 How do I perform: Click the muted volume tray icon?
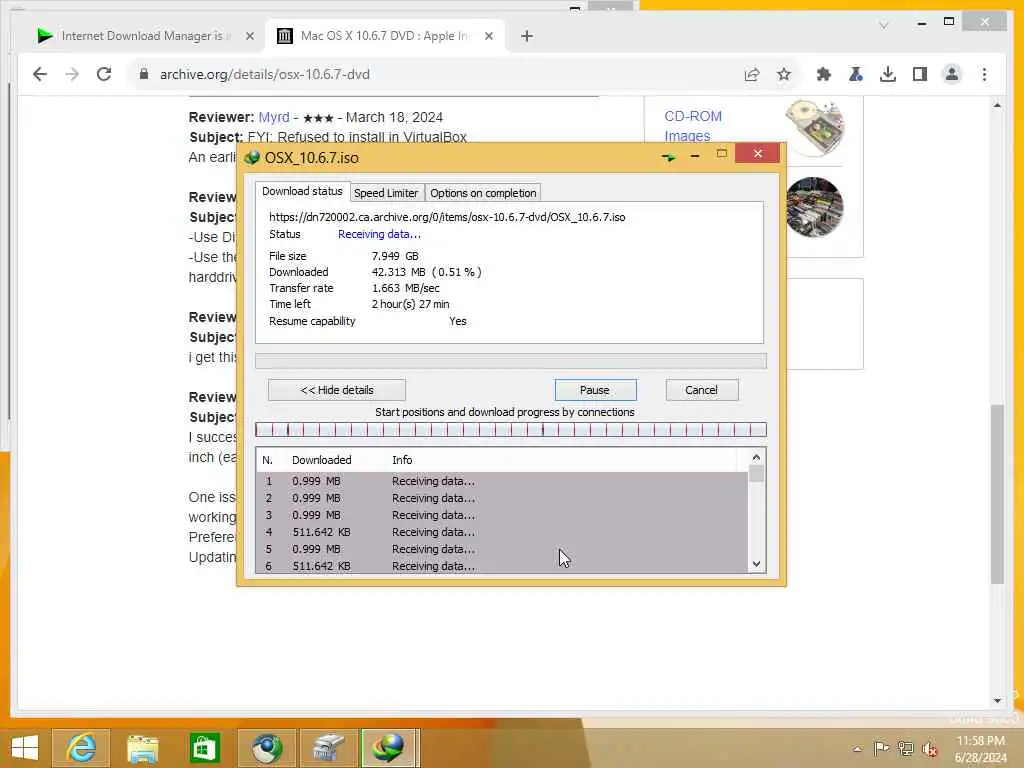point(929,748)
